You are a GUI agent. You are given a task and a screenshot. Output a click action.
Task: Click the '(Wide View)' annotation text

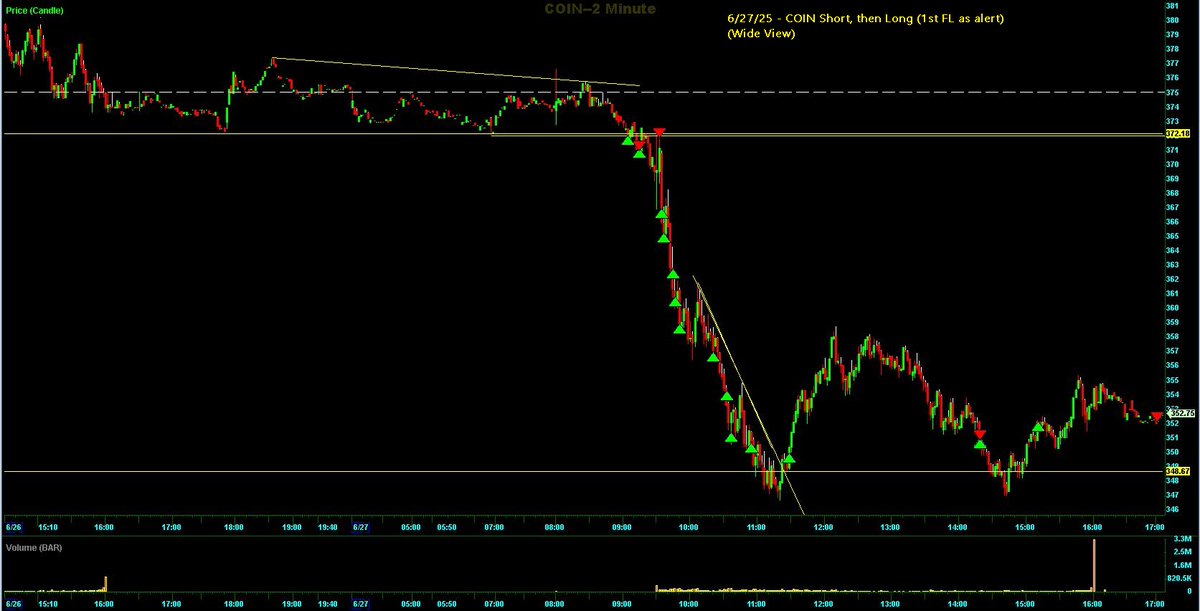pos(762,33)
